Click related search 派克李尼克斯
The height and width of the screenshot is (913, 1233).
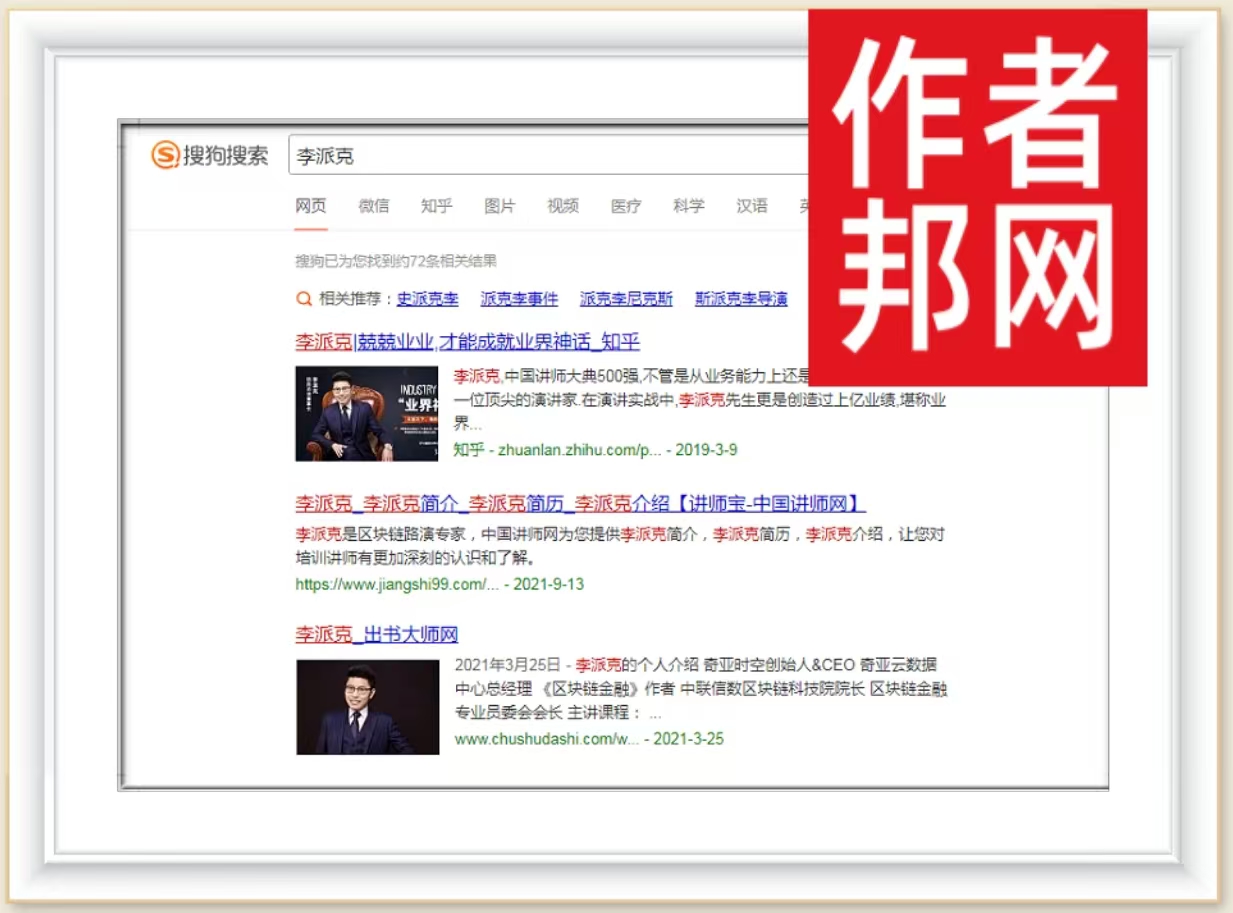coord(626,298)
